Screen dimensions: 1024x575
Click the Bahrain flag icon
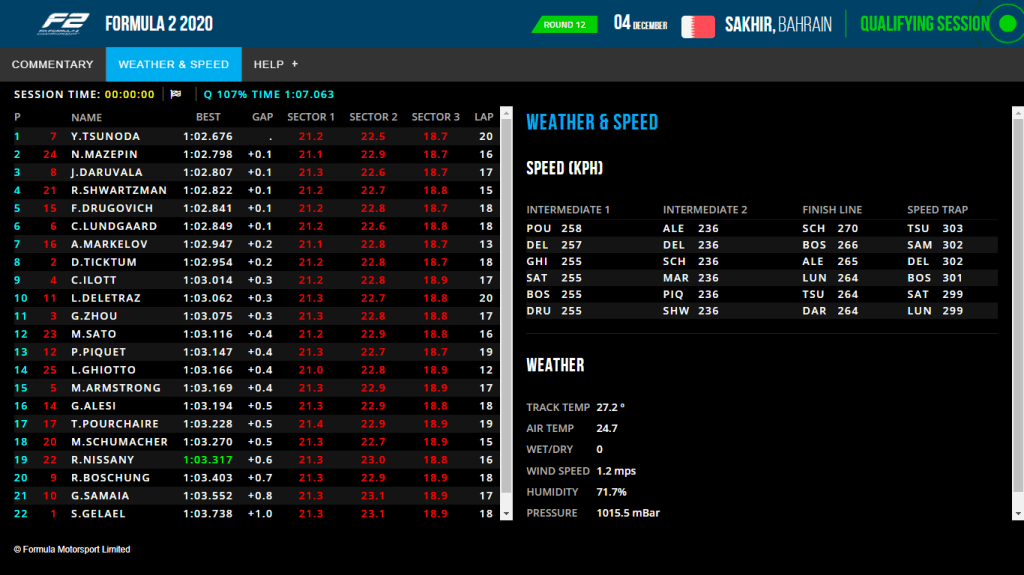click(697, 26)
